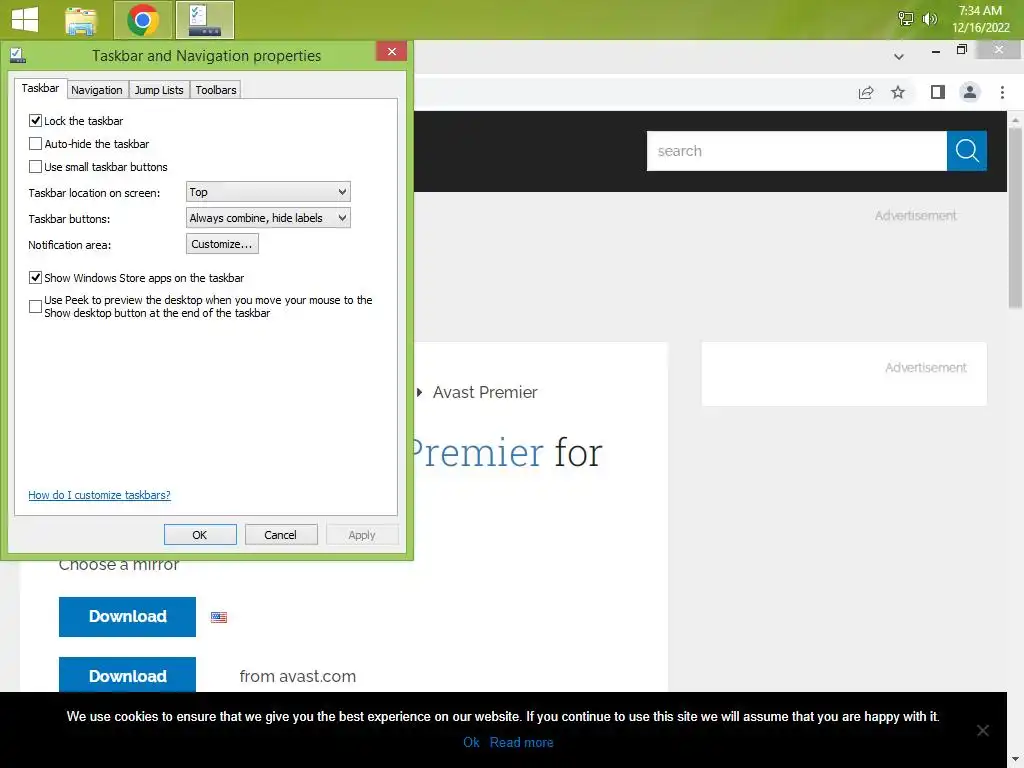Image resolution: width=1024 pixels, height=768 pixels.
Task: Toggle Show Windows Store apps on taskbar
Action: click(x=35, y=278)
